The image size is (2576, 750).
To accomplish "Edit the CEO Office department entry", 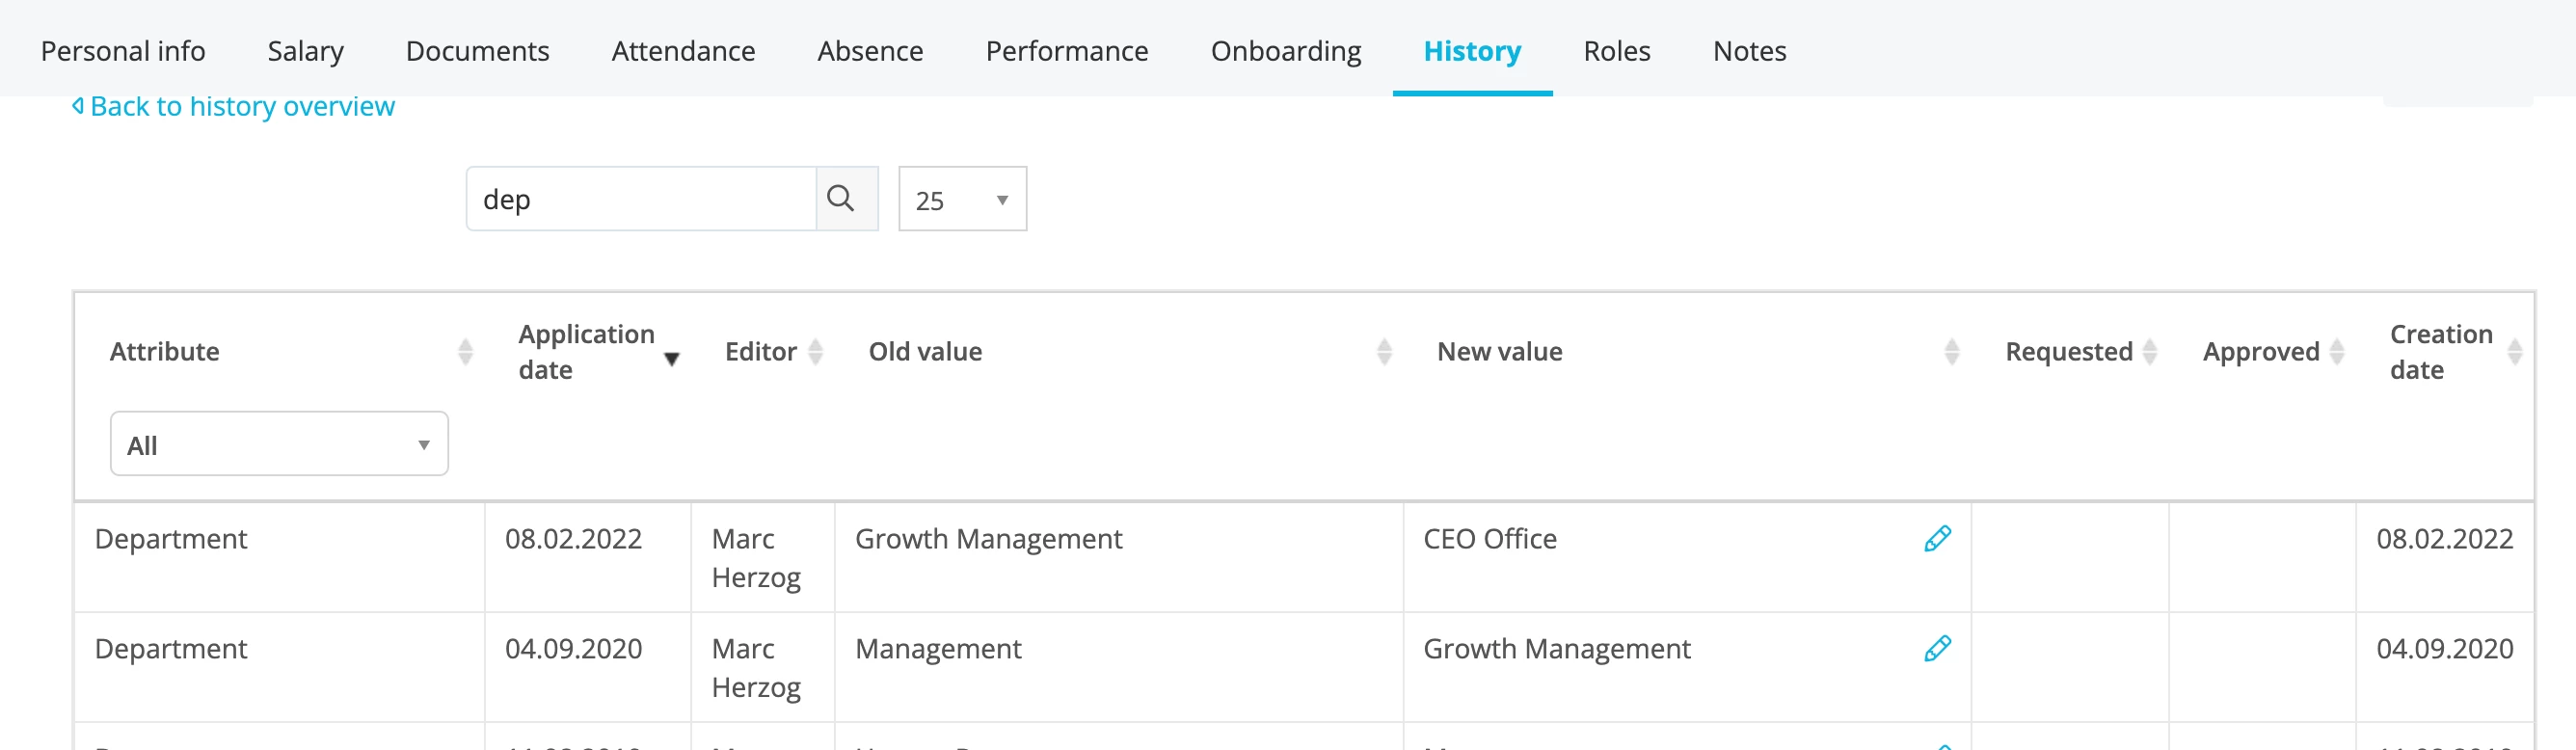I will coord(1937,539).
